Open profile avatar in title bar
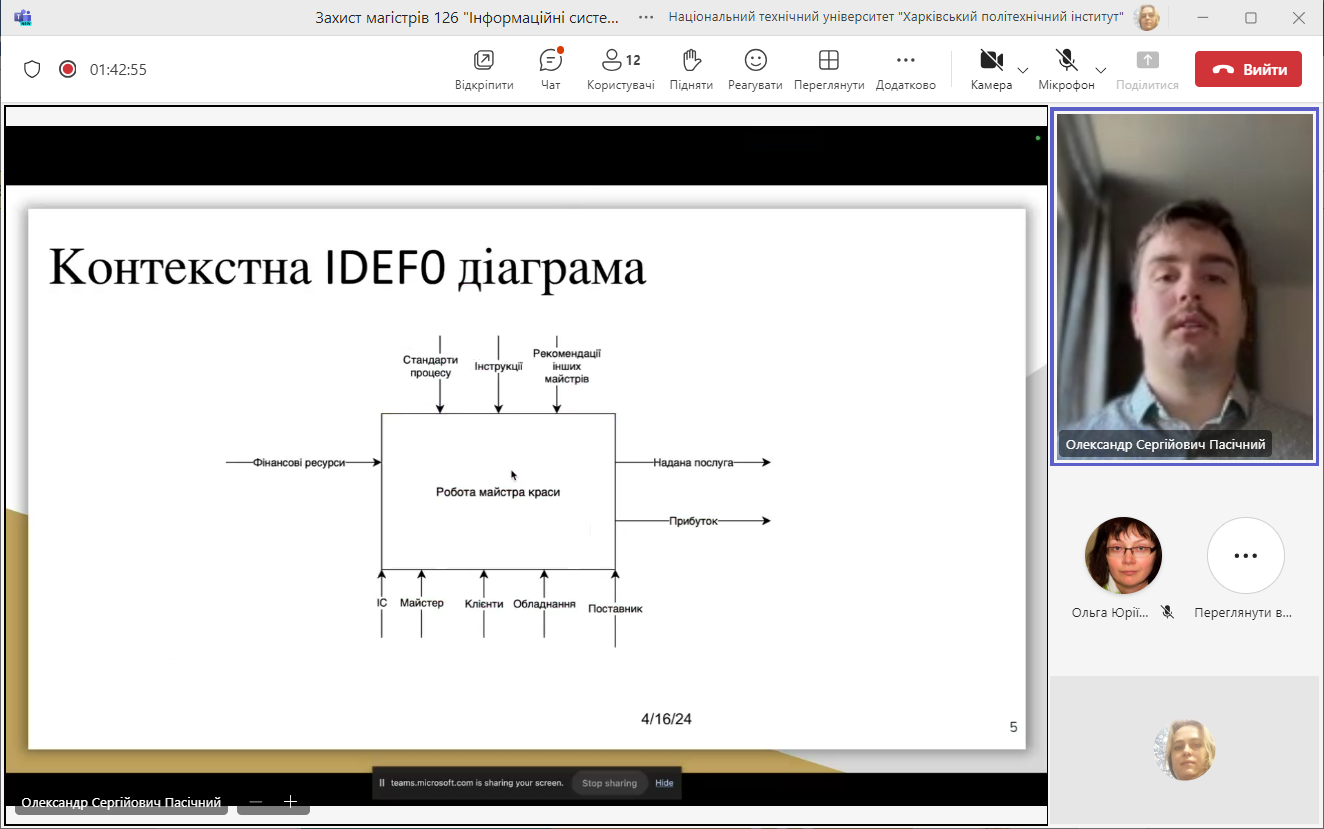The height and width of the screenshot is (829, 1324). coord(1147,17)
